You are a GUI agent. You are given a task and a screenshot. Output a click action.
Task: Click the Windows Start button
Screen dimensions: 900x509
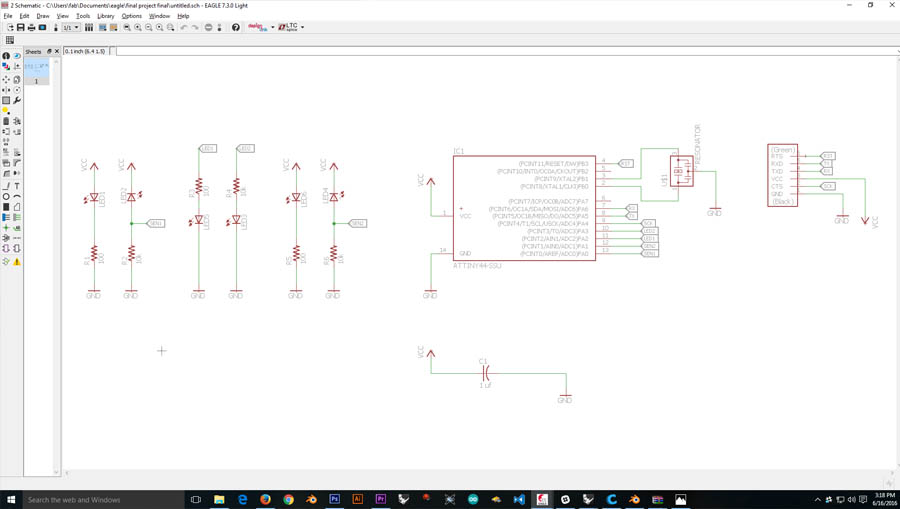coord(11,499)
